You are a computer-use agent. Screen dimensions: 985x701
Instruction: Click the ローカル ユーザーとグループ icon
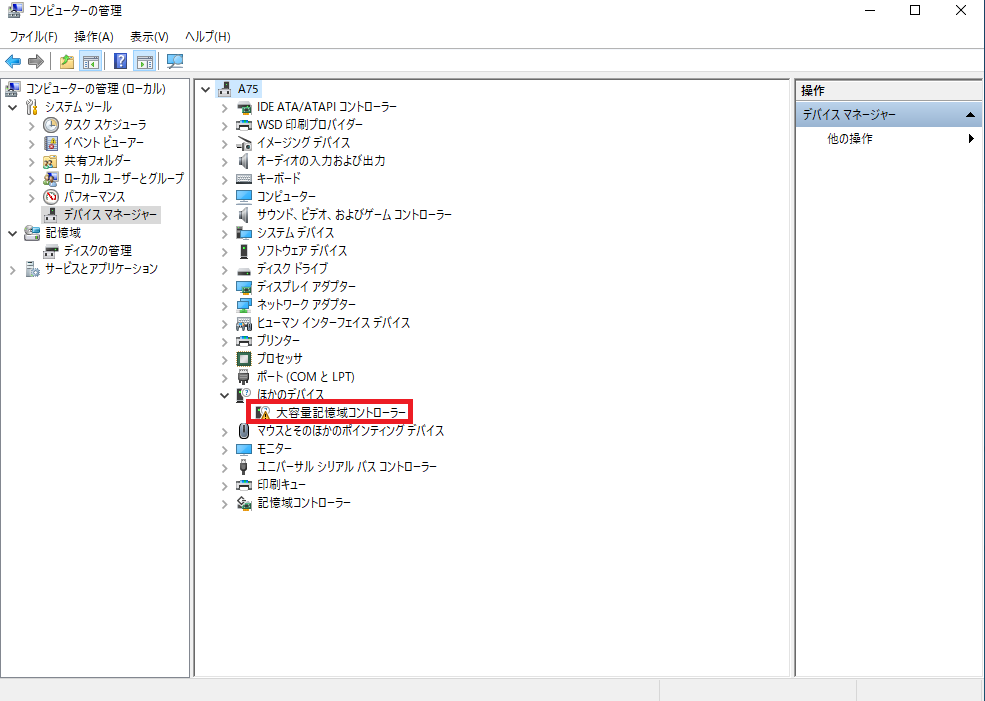point(50,179)
